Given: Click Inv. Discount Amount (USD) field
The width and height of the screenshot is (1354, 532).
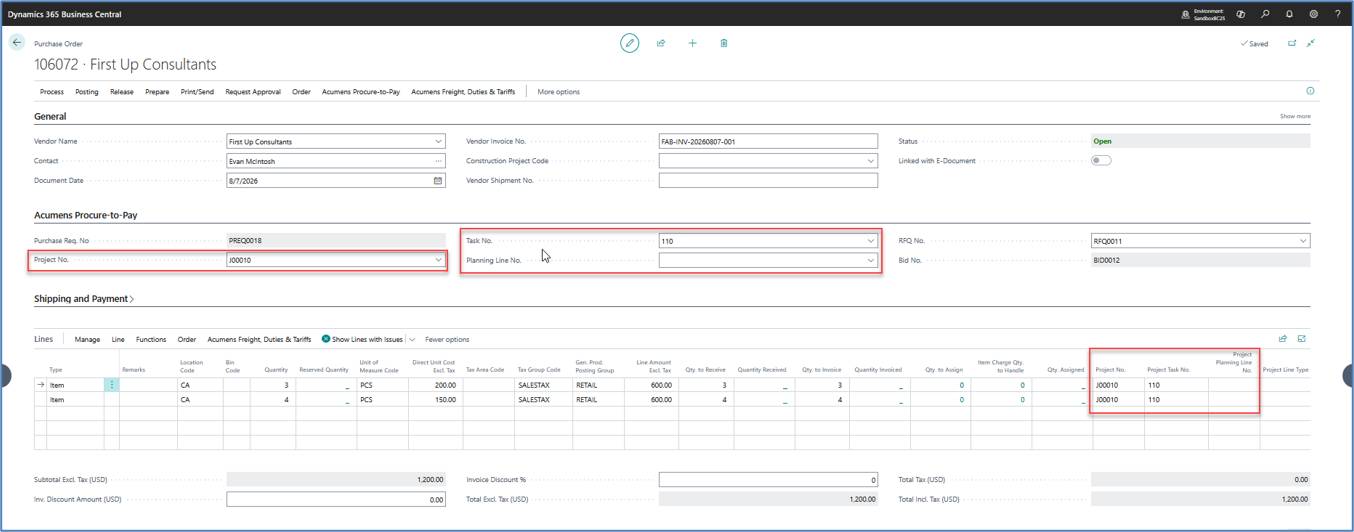Looking at the screenshot, I should tap(336, 499).
